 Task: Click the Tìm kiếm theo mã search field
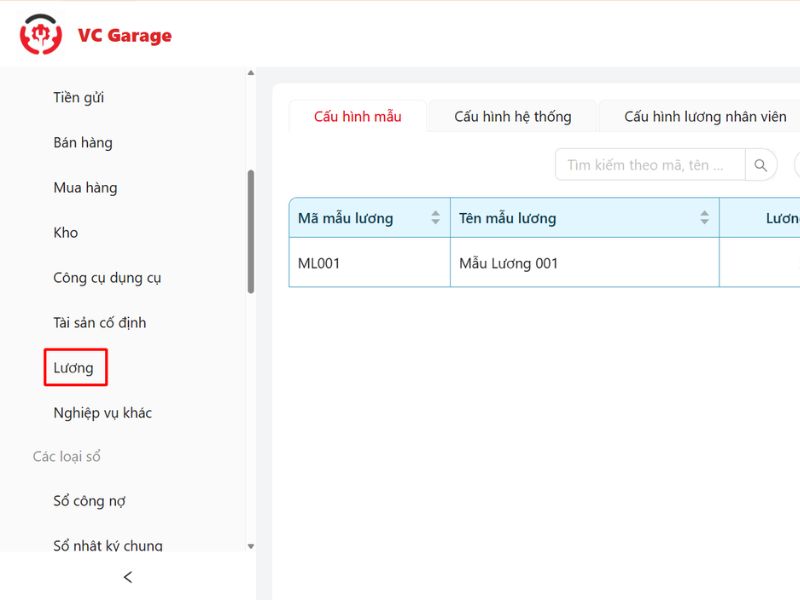point(650,164)
